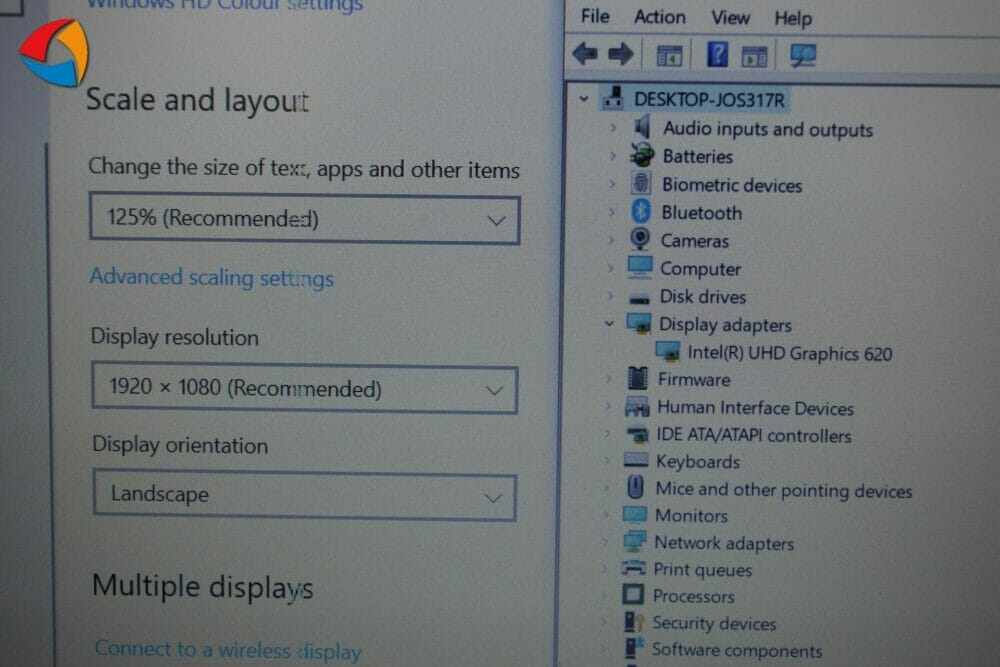Screen dimensions: 1000x667
Task: Click the Scan for hardware changes monitor icon
Action: 803,55
